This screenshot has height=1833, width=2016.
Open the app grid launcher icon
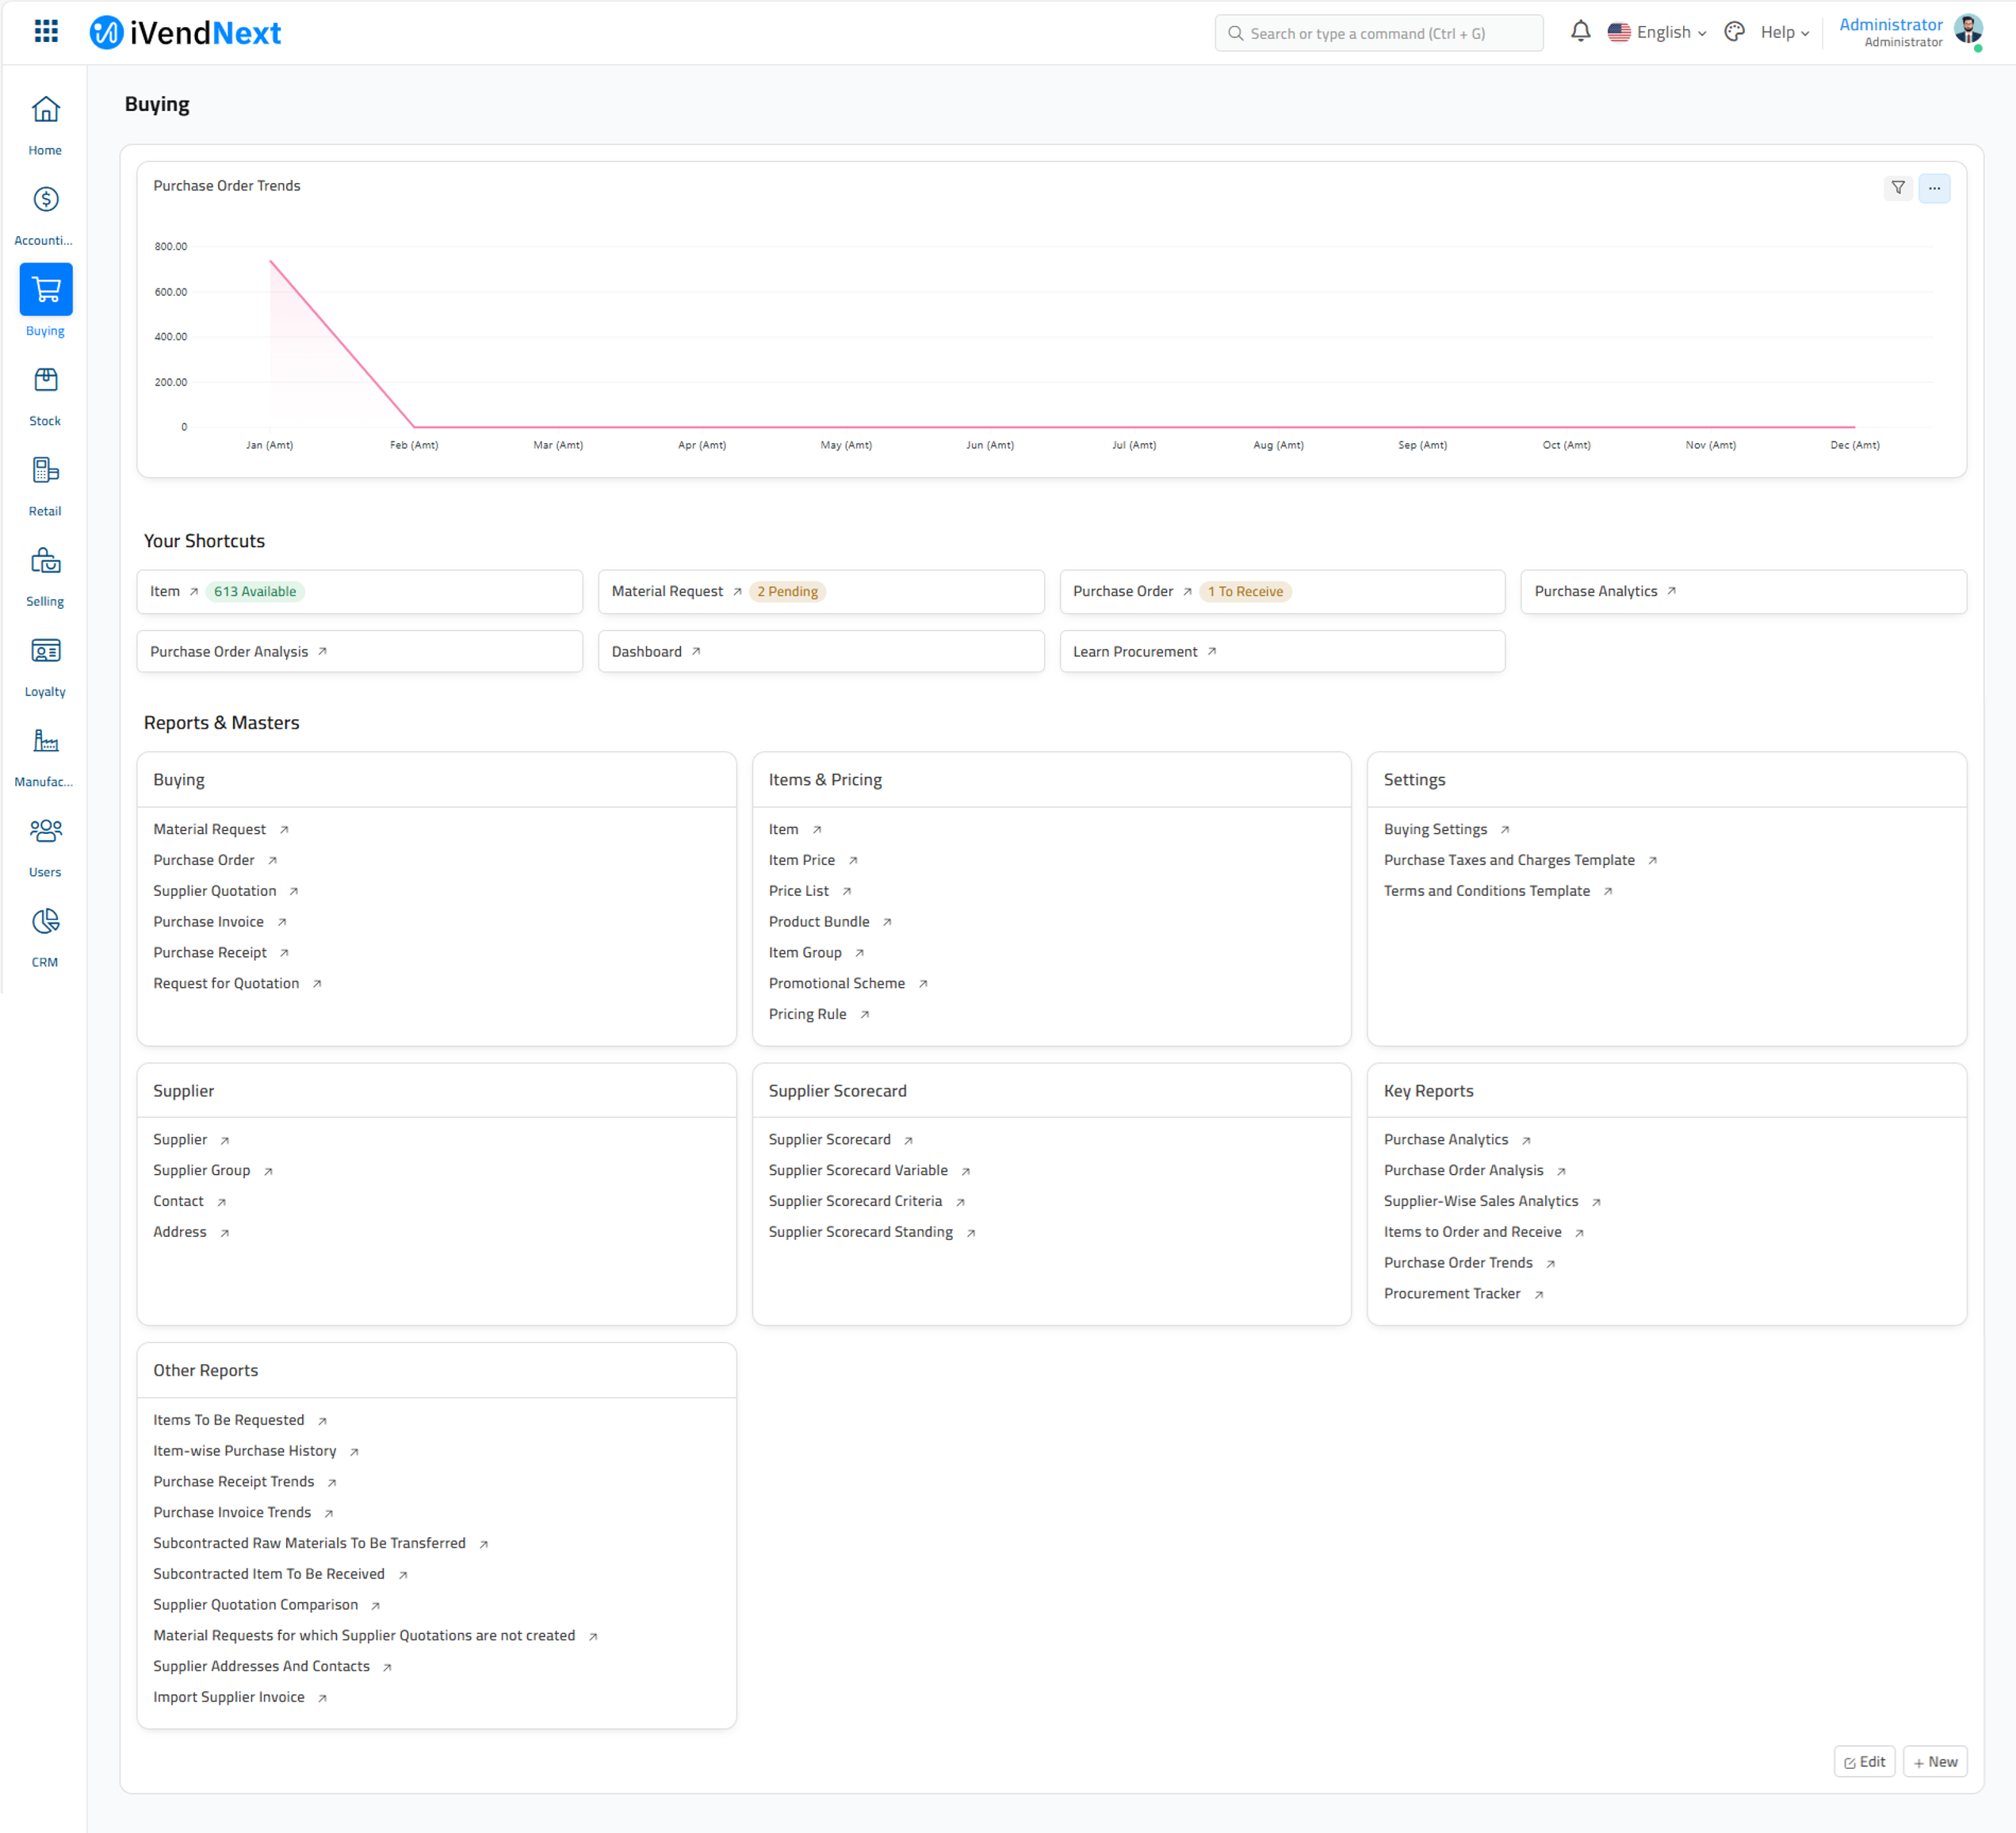46,32
